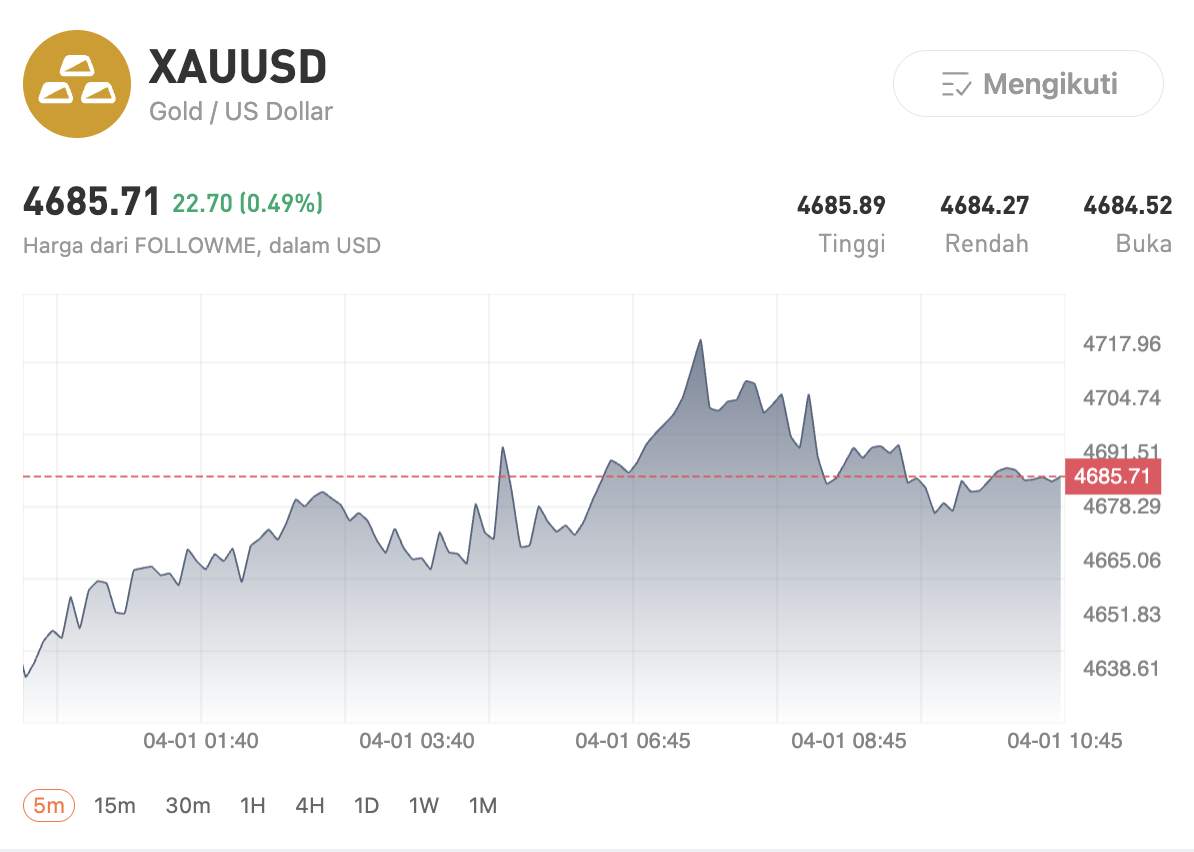Image resolution: width=1194 pixels, height=852 pixels.
Task: Click the XAUUSD gold bars logo
Action: tap(78, 84)
